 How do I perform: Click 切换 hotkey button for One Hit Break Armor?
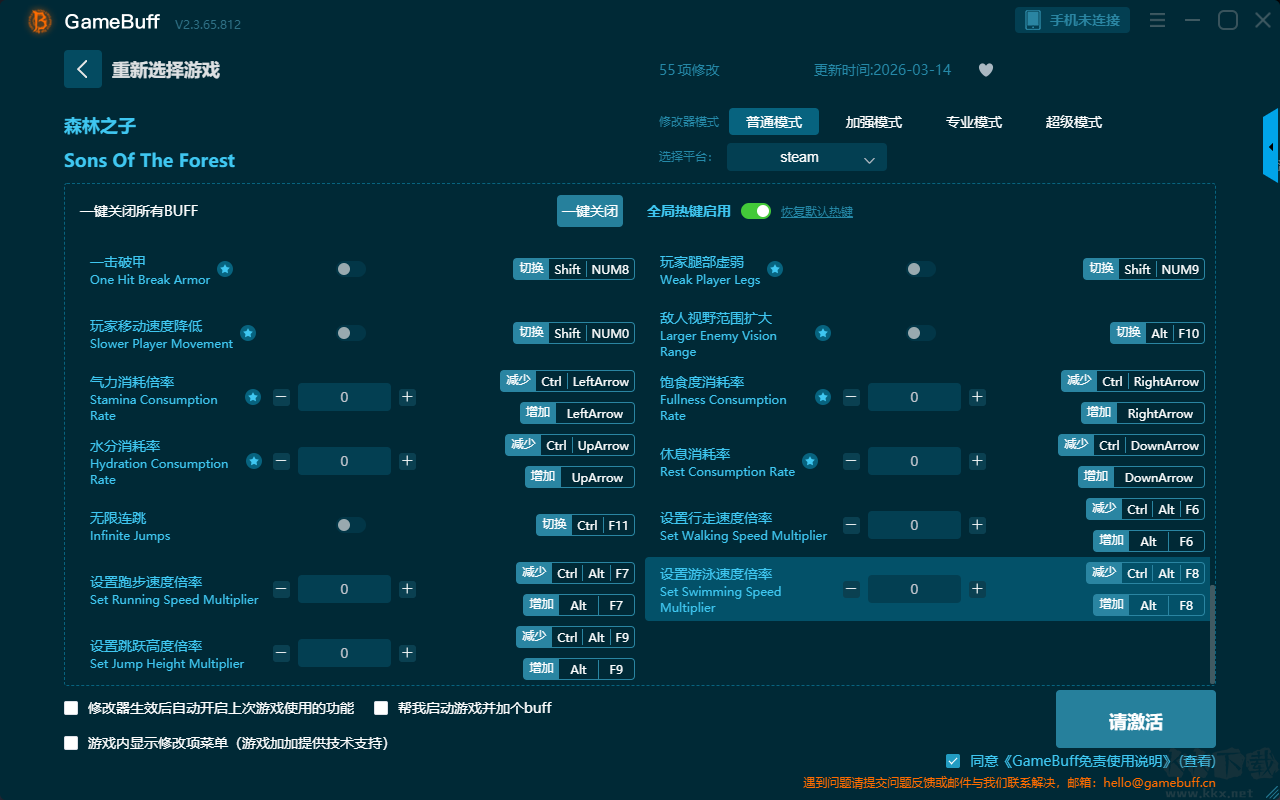(531, 269)
